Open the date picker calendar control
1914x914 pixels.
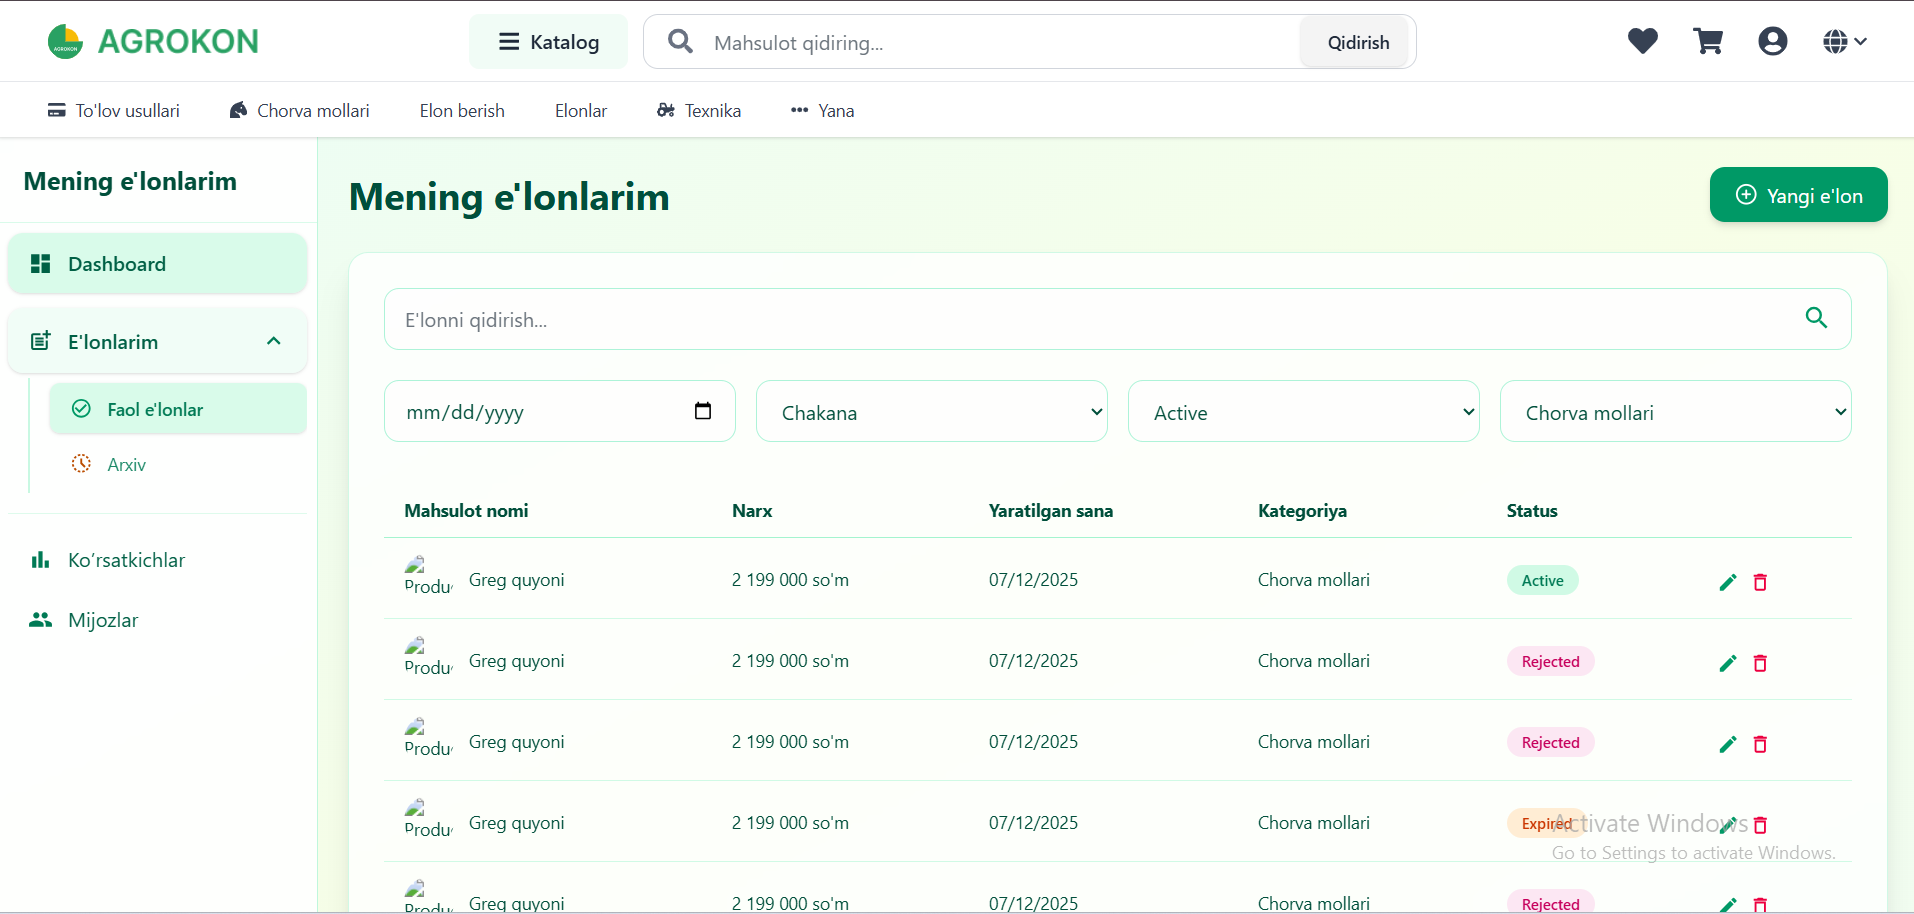point(703,411)
